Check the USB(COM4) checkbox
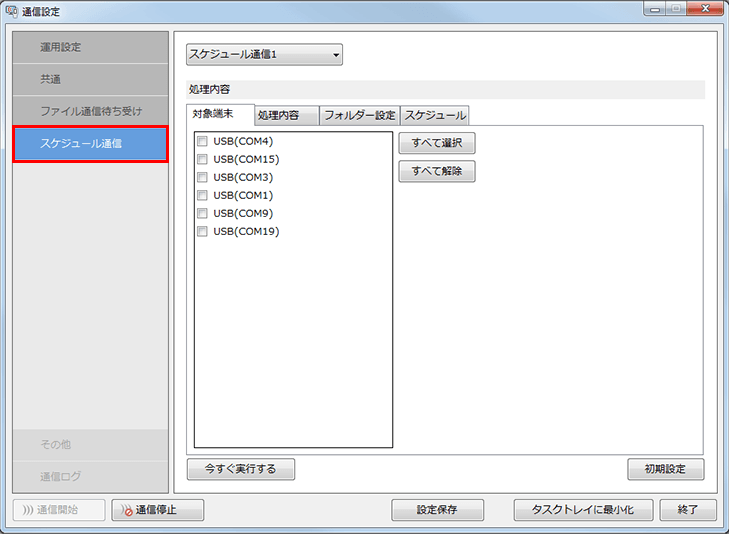This screenshot has width=730, height=534. (x=202, y=141)
